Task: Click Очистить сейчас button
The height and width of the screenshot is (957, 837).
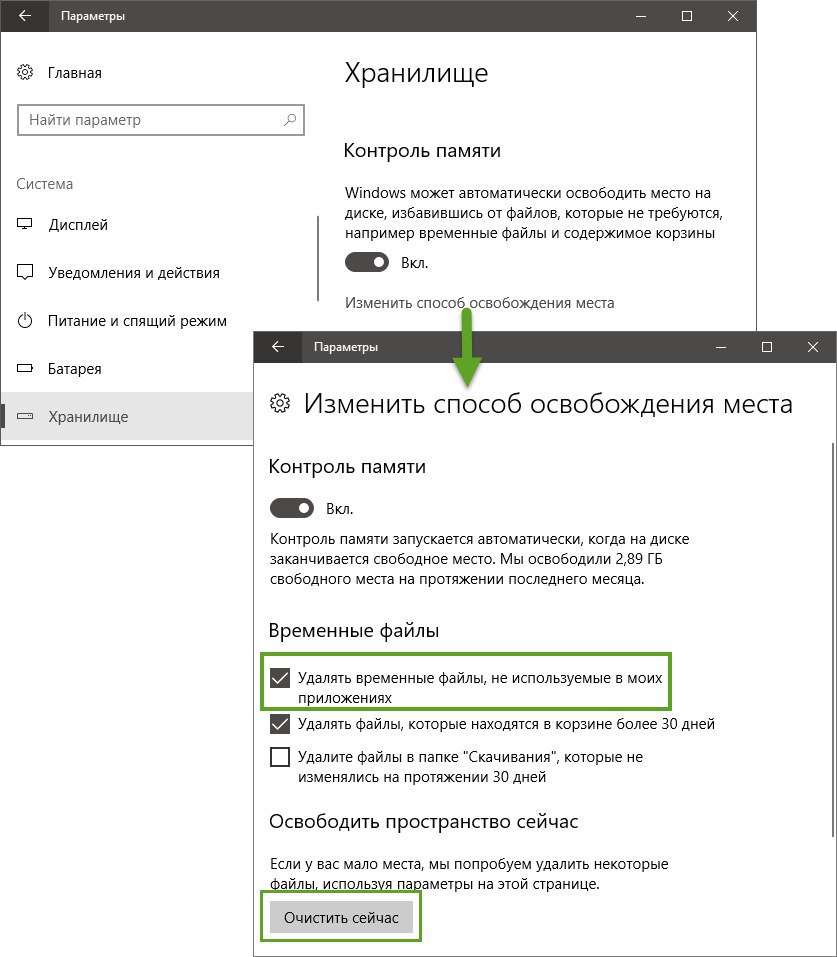Action: pyautogui.click(x=341, y=917)
